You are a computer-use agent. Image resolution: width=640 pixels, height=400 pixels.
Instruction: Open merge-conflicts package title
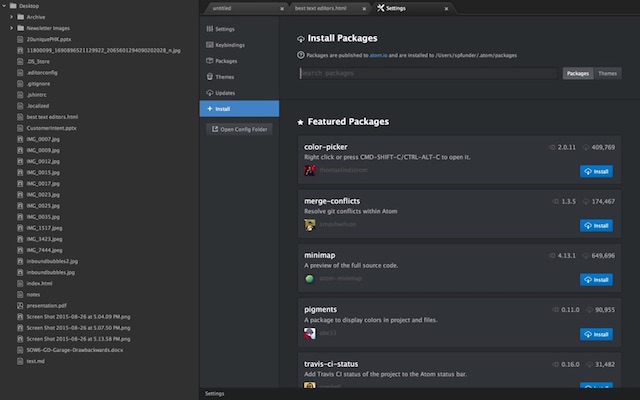pyautogui.click(x=332, y=201)
